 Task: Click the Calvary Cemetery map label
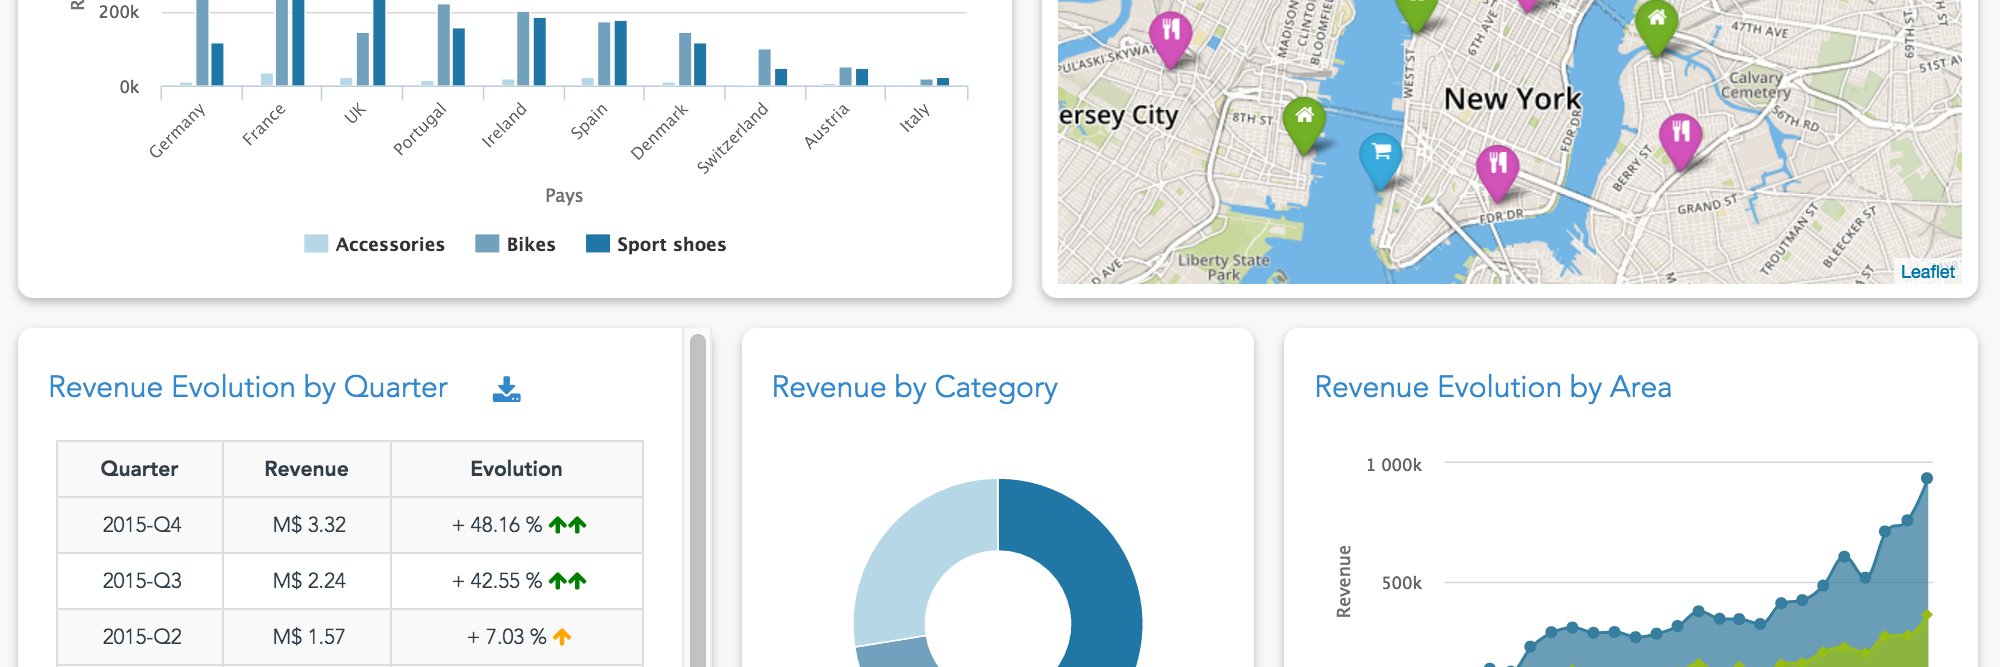(1756, 85)
